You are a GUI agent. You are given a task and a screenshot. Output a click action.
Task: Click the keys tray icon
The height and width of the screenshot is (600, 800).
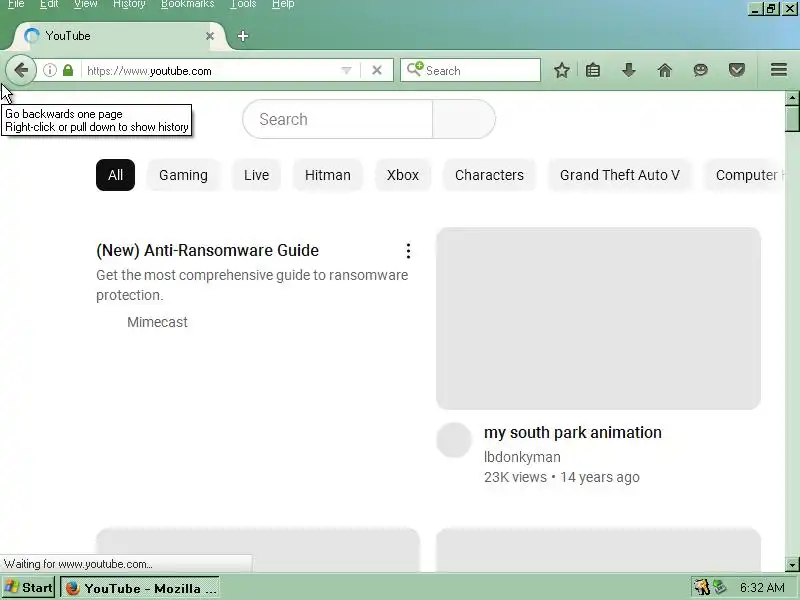click(x=702, y=587)
